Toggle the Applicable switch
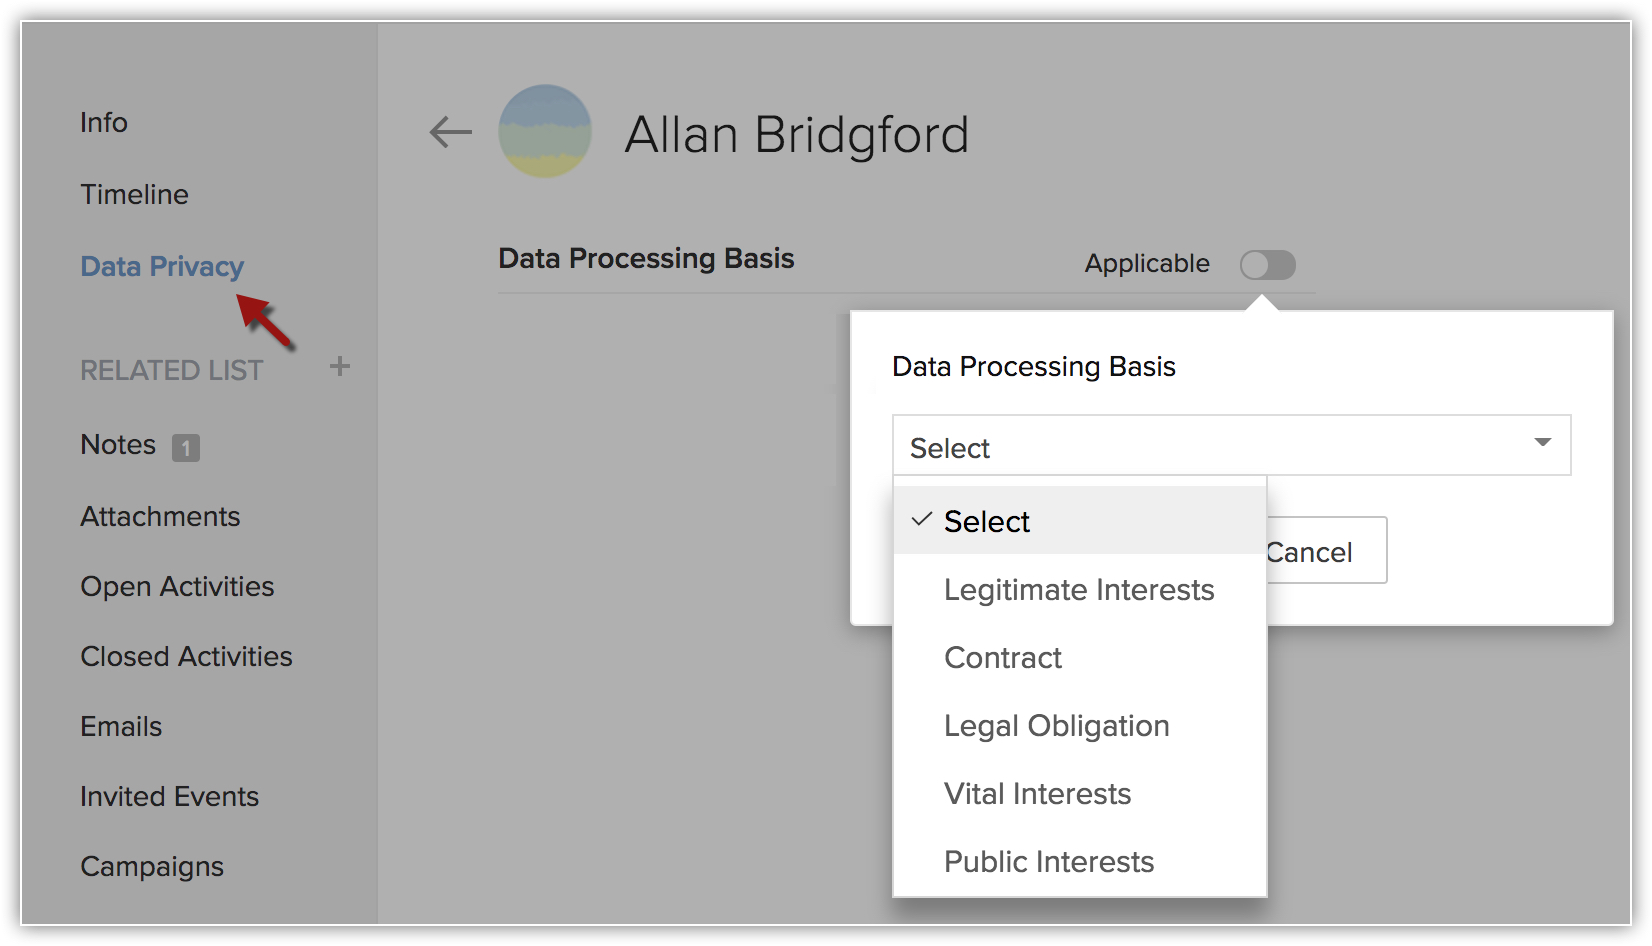 click(1267, 265)
